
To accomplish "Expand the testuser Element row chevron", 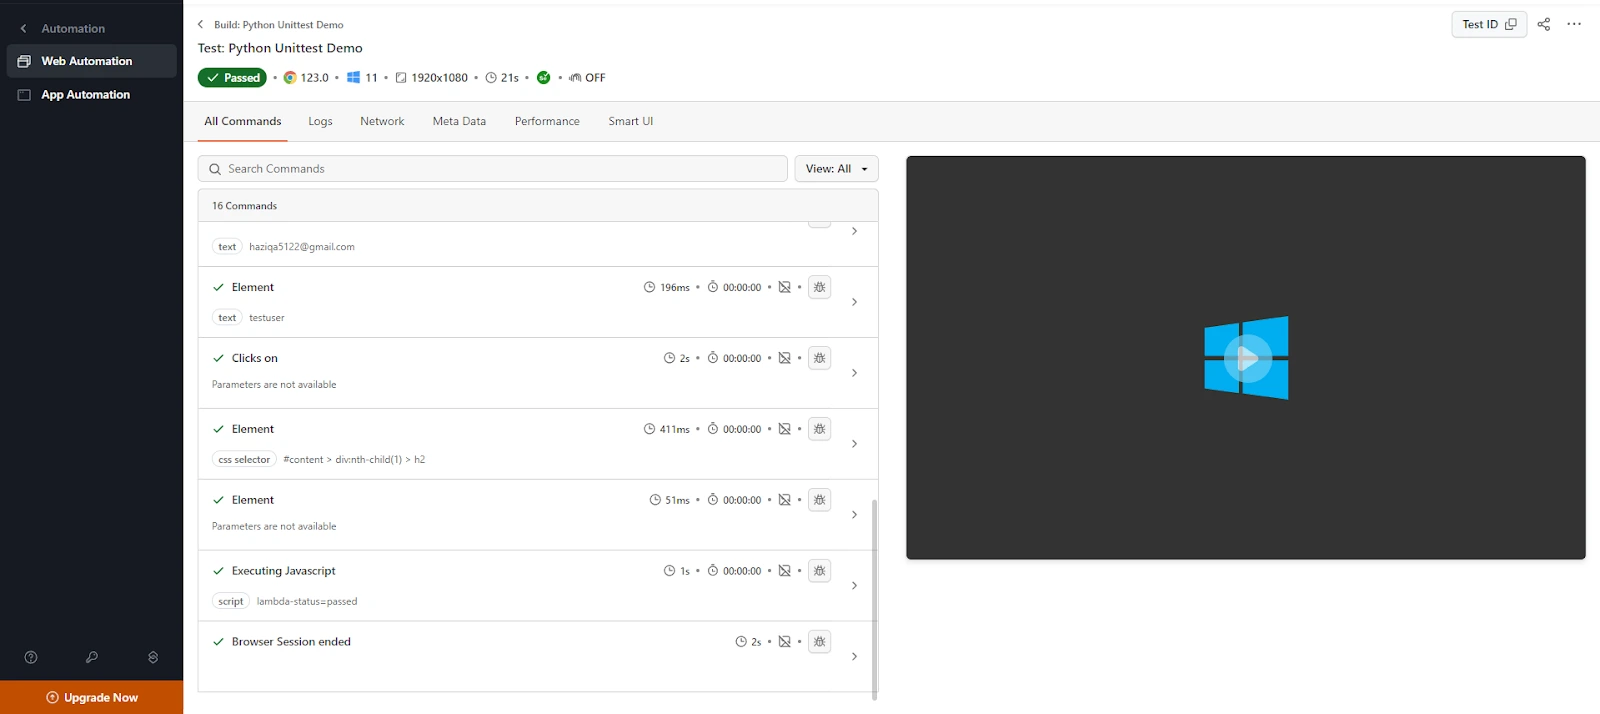I will pos(854,302).
